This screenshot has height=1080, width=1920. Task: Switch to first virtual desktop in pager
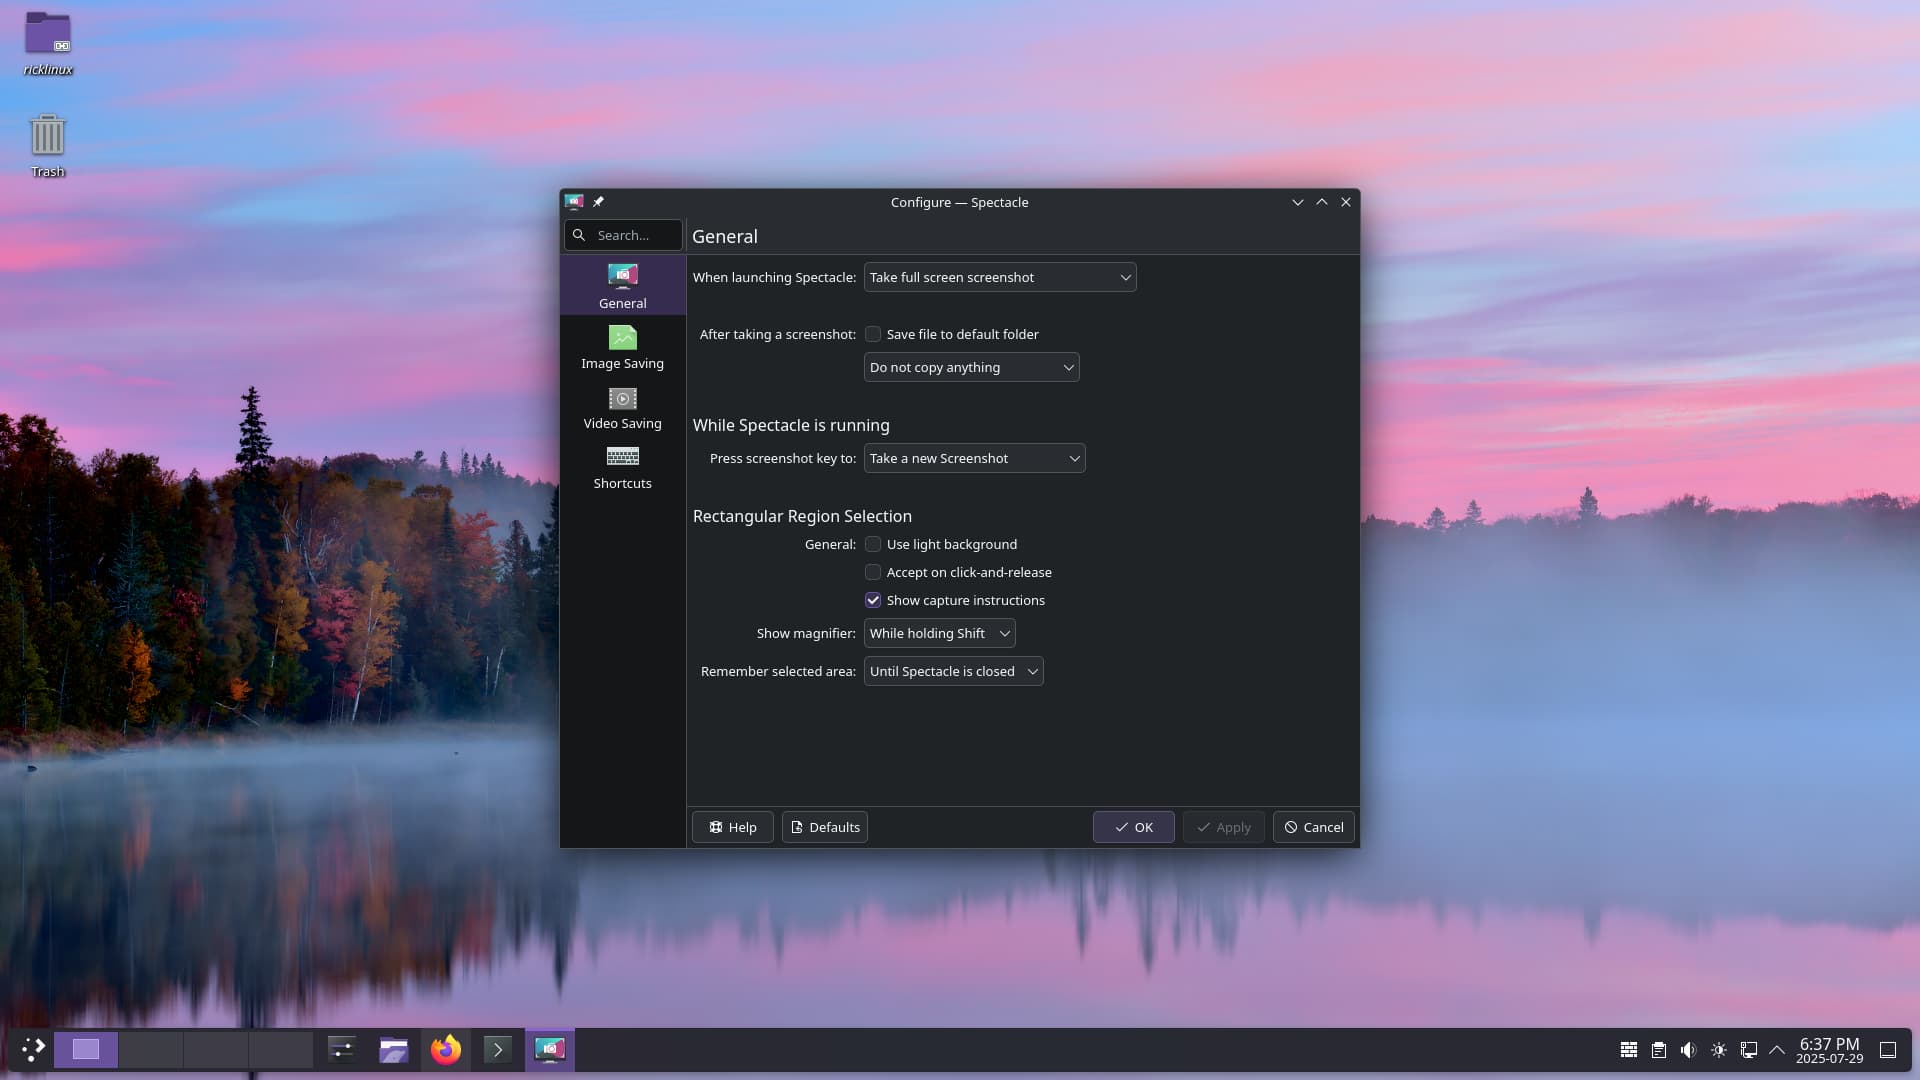pos(86,1049)
